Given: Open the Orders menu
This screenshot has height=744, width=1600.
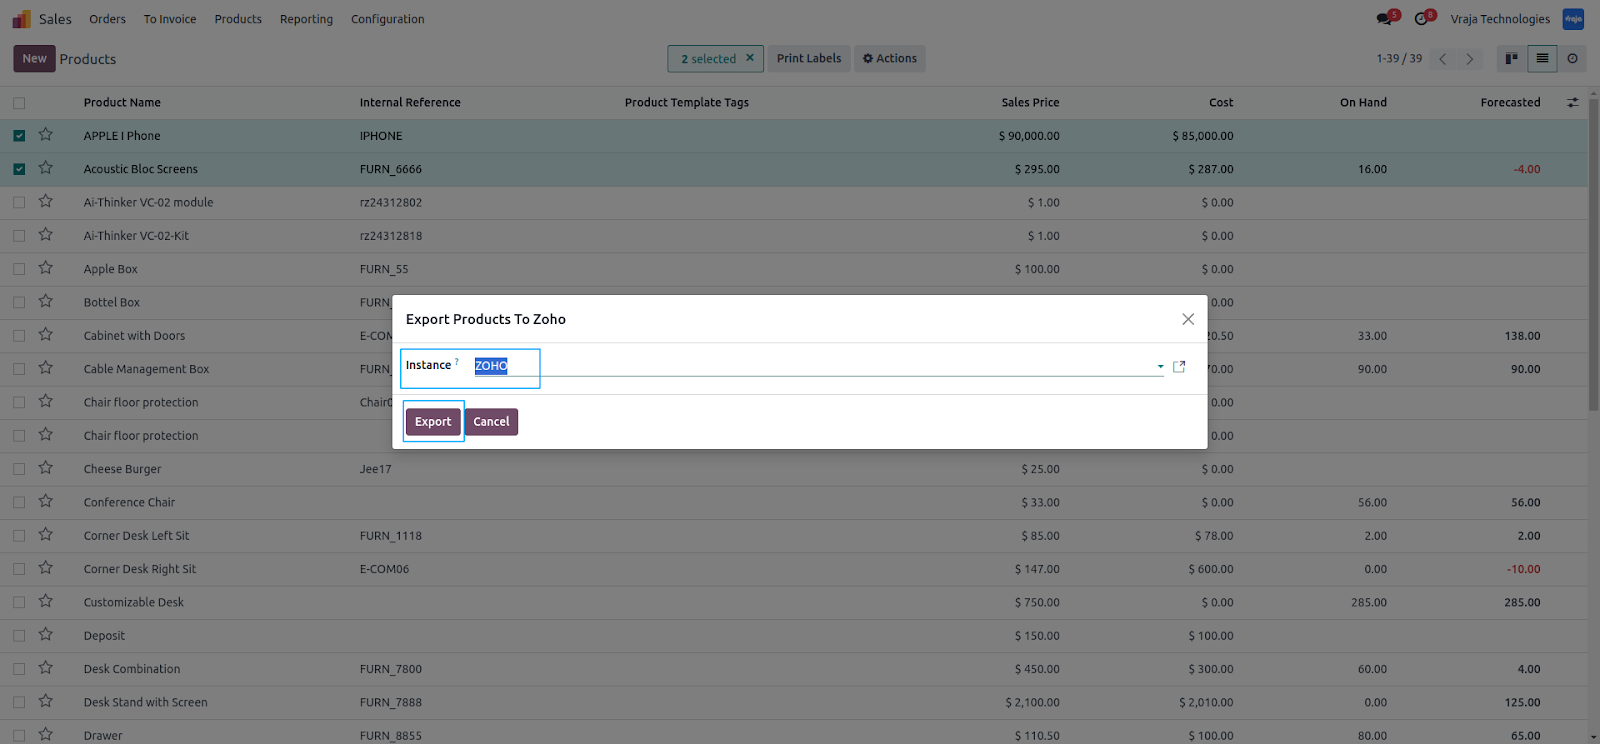Looking at the screenshot, I should (x=107, y=19).
